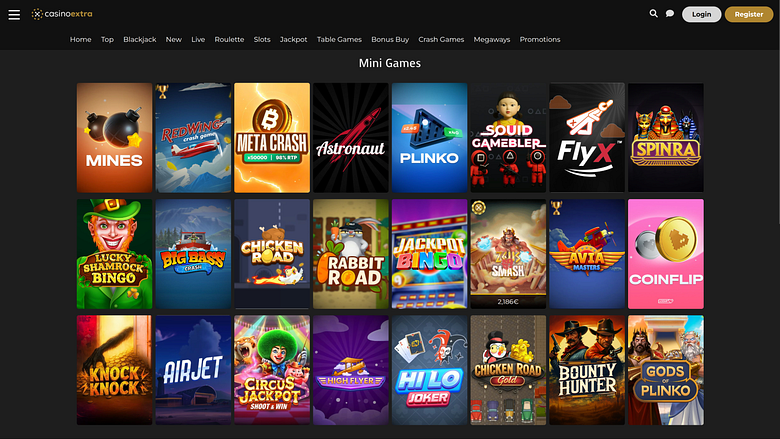This screenshot has height=439, width=780.
Task: Launch the Mines game tile
Action: (x=114, y=138)
